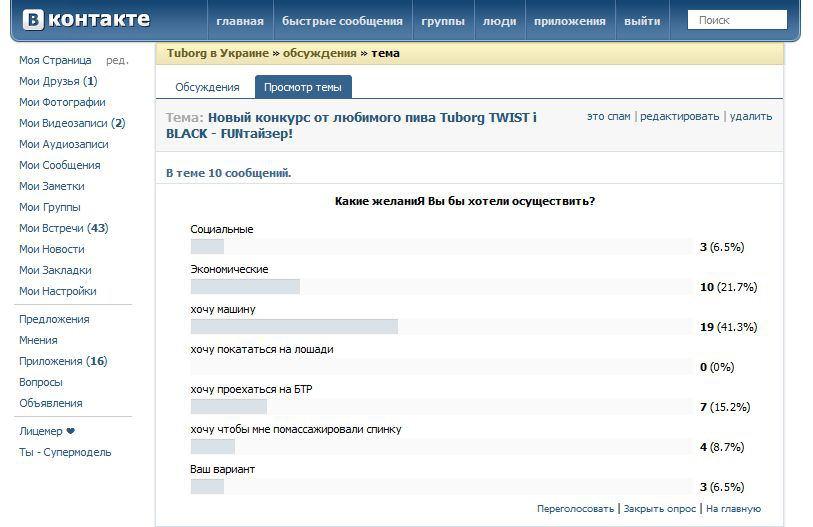The height and width of the screenshot is (527, 813).
Task: Open Мои Группы
Action: (50, 207)
